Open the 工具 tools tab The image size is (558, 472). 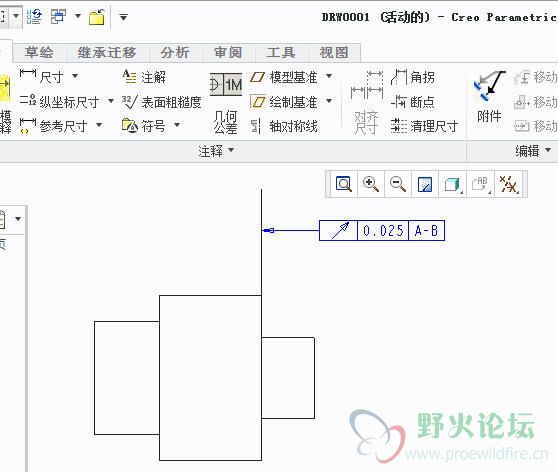point(281,53)
